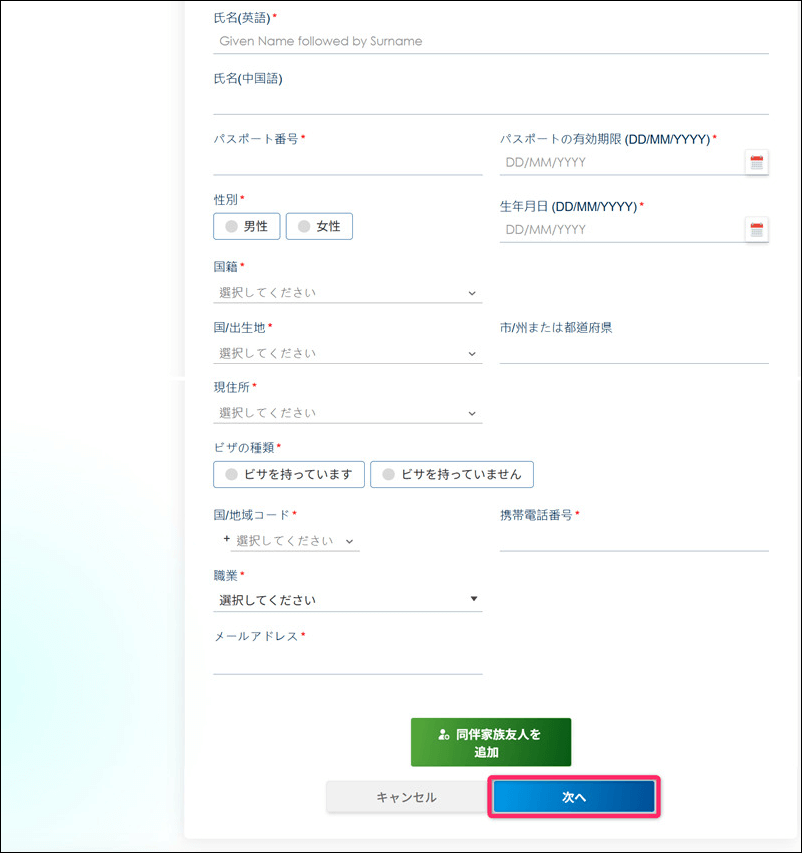802x853 pixels.
Task: Open the 職業 occupation dropdown
Action: click(348, 600)
